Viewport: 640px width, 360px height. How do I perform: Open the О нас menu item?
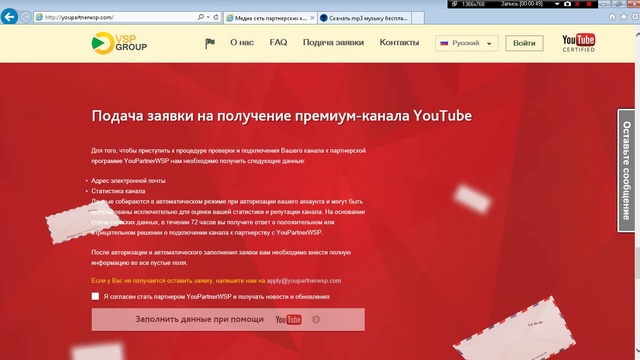[242, 42]
